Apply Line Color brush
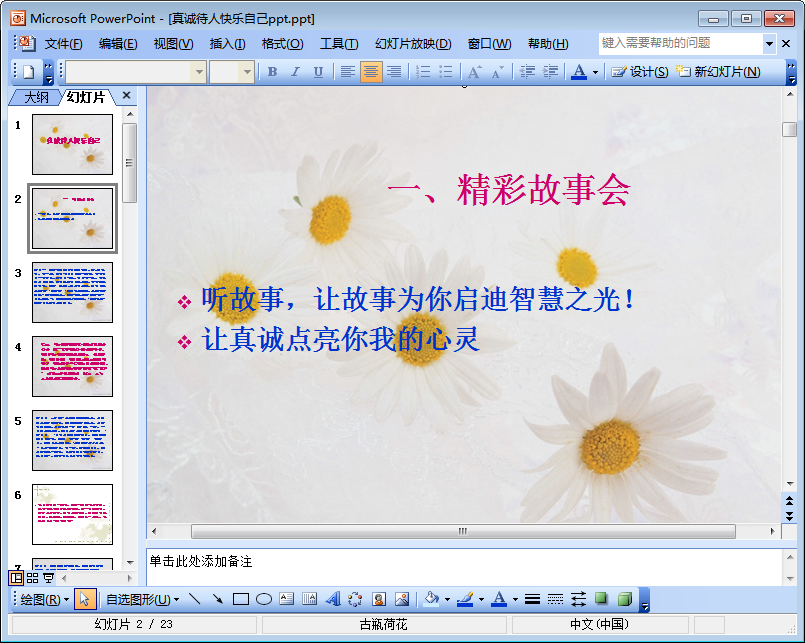The width and height of the screenshot is (805, 643). coord(465,599)
